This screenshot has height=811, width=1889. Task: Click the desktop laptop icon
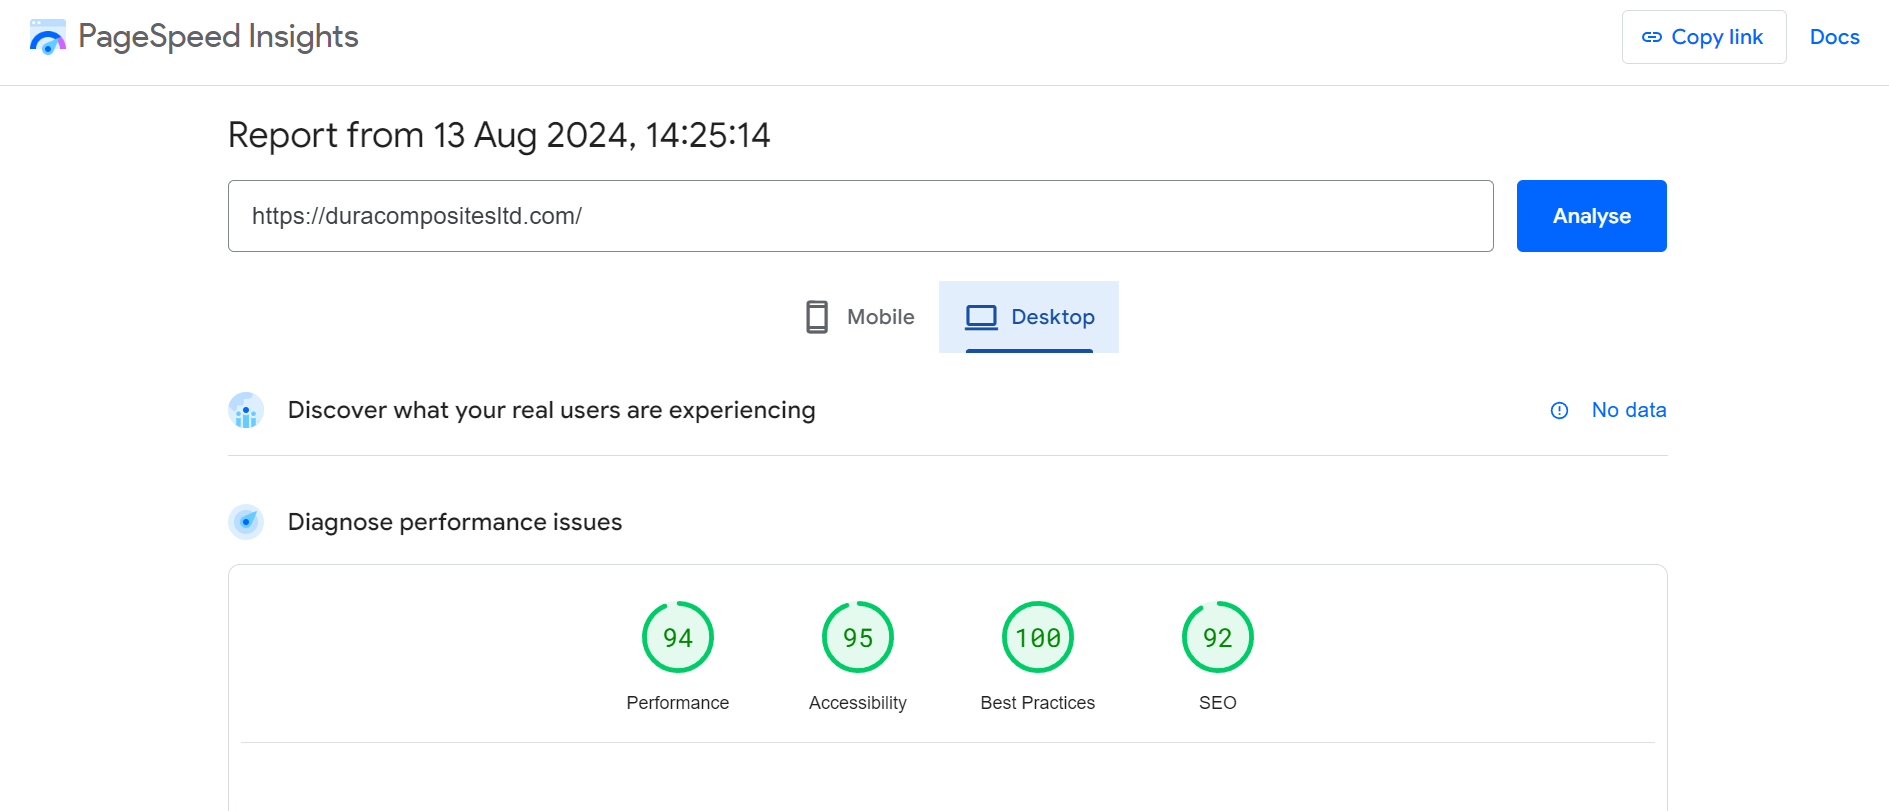pos(981,317)
